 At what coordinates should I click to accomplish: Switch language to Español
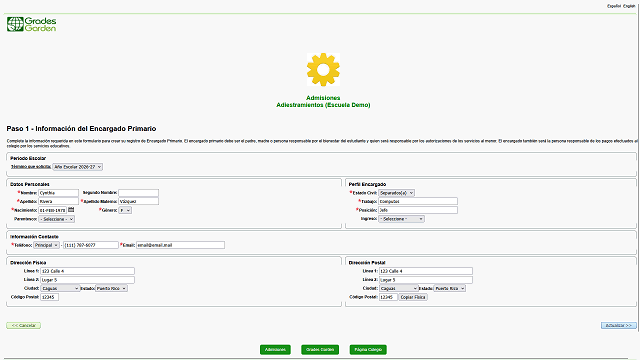coord(614,6)
